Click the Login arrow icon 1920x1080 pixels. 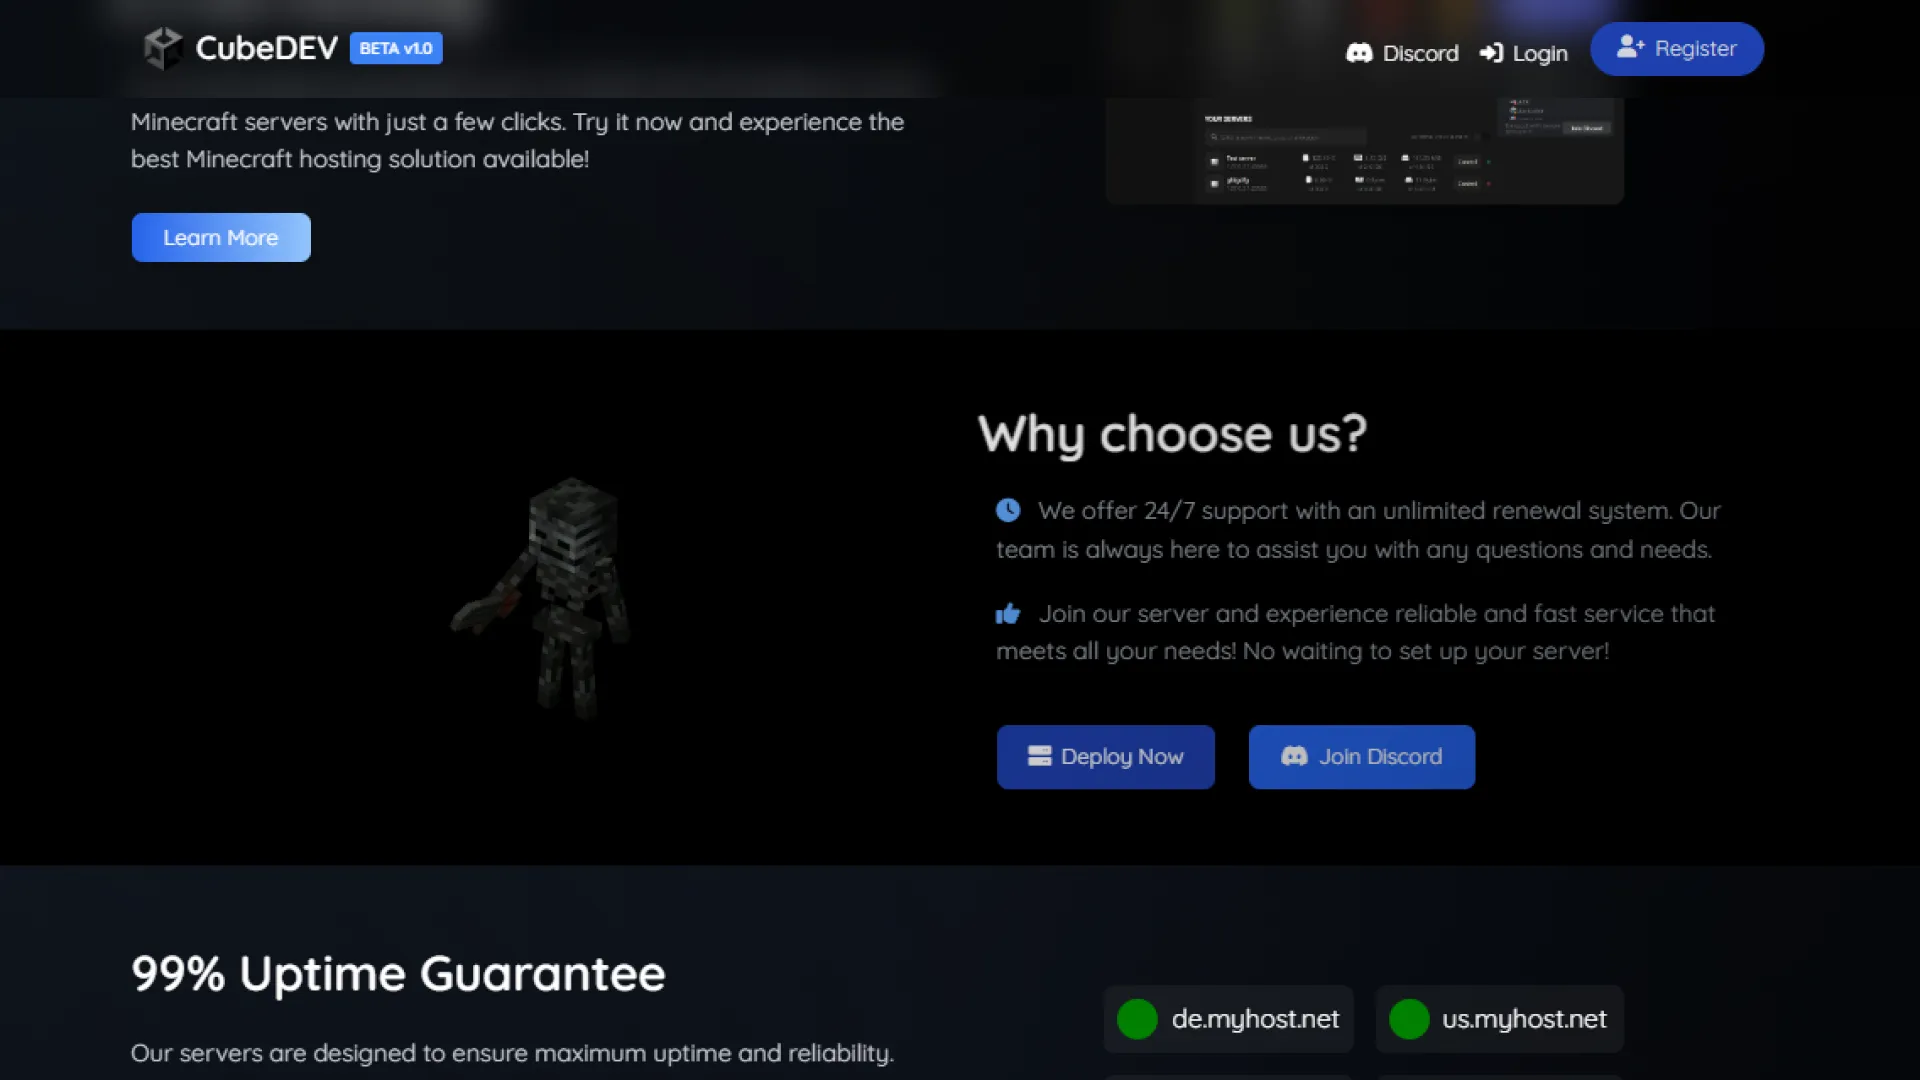[1491, 53]
